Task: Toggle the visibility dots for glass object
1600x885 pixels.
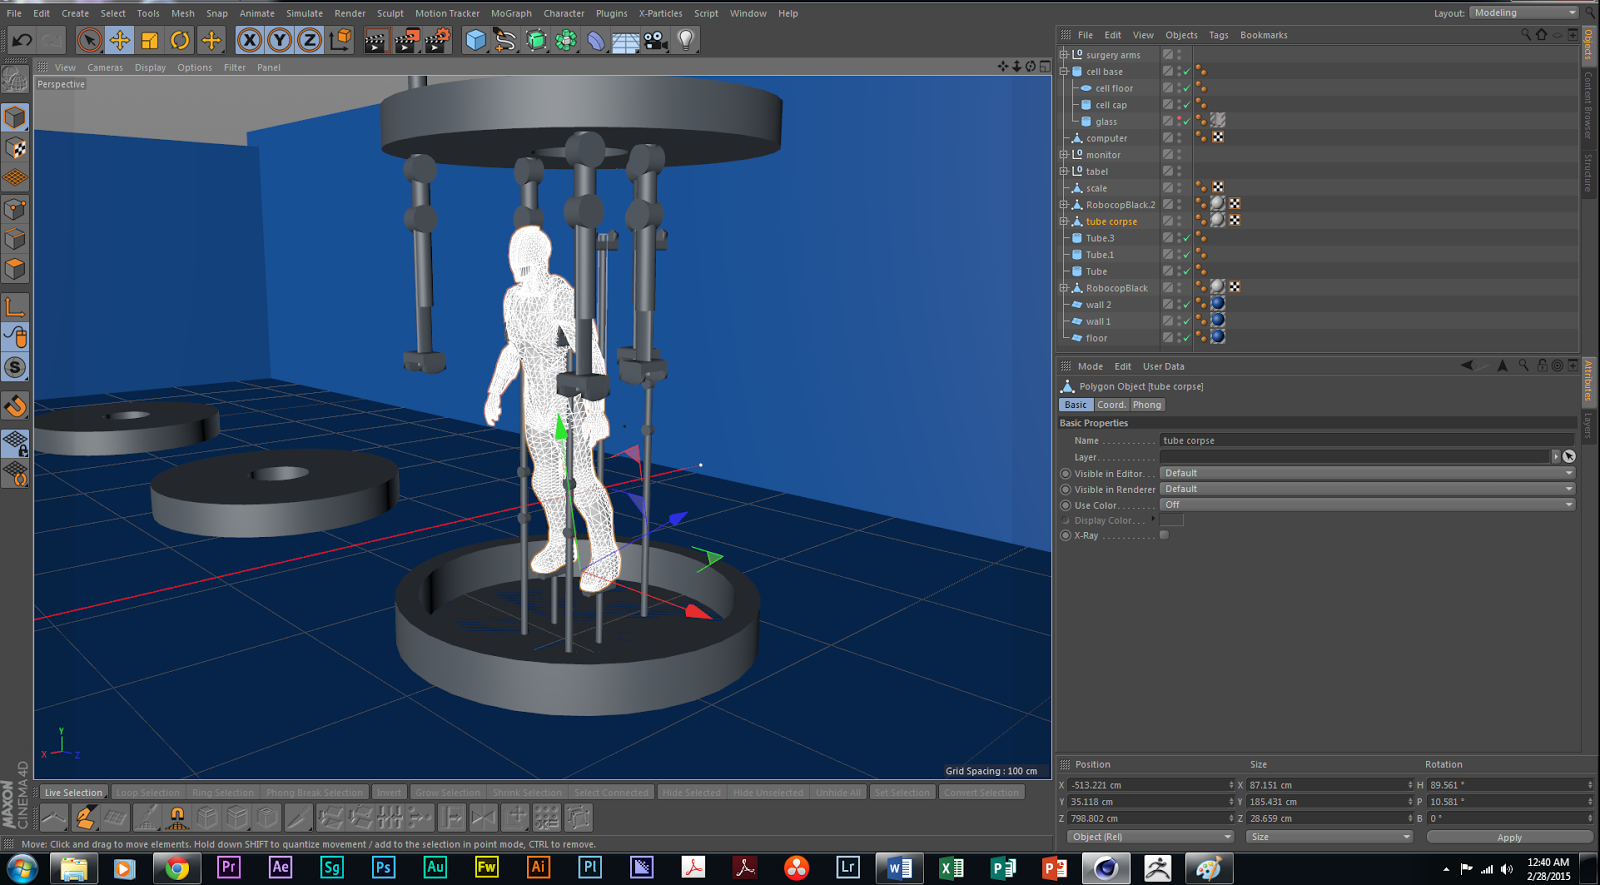Action: point(1179,121)
